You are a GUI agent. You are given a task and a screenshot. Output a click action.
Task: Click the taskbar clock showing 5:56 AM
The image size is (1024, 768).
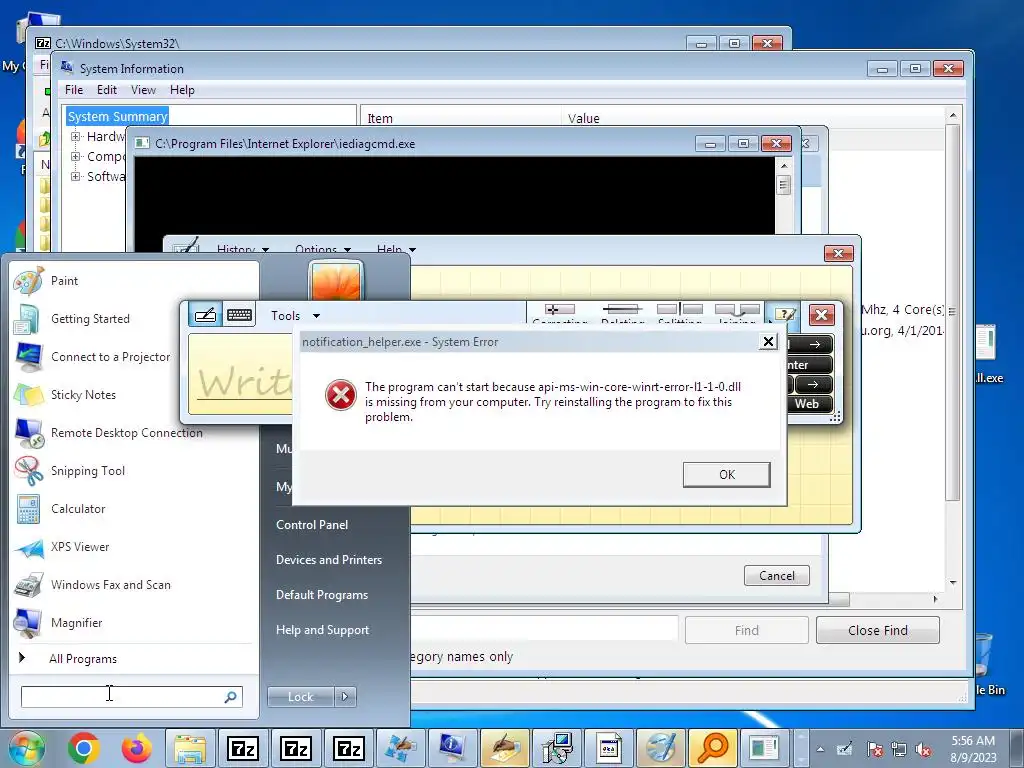[x=973, y=749]
